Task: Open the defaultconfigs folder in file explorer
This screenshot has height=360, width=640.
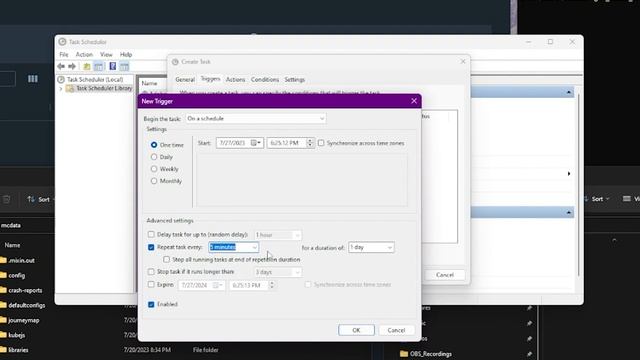Action: pos(27,305)
